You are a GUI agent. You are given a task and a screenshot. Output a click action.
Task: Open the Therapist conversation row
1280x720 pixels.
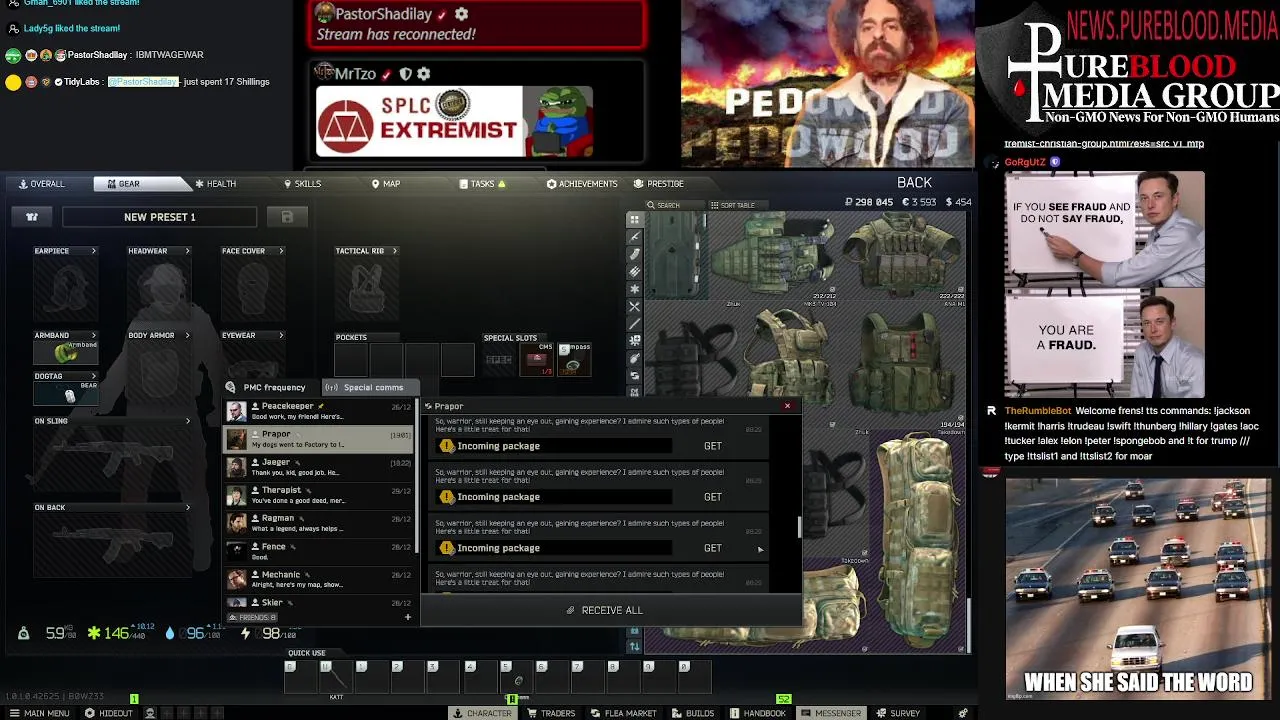click(319, 495)
